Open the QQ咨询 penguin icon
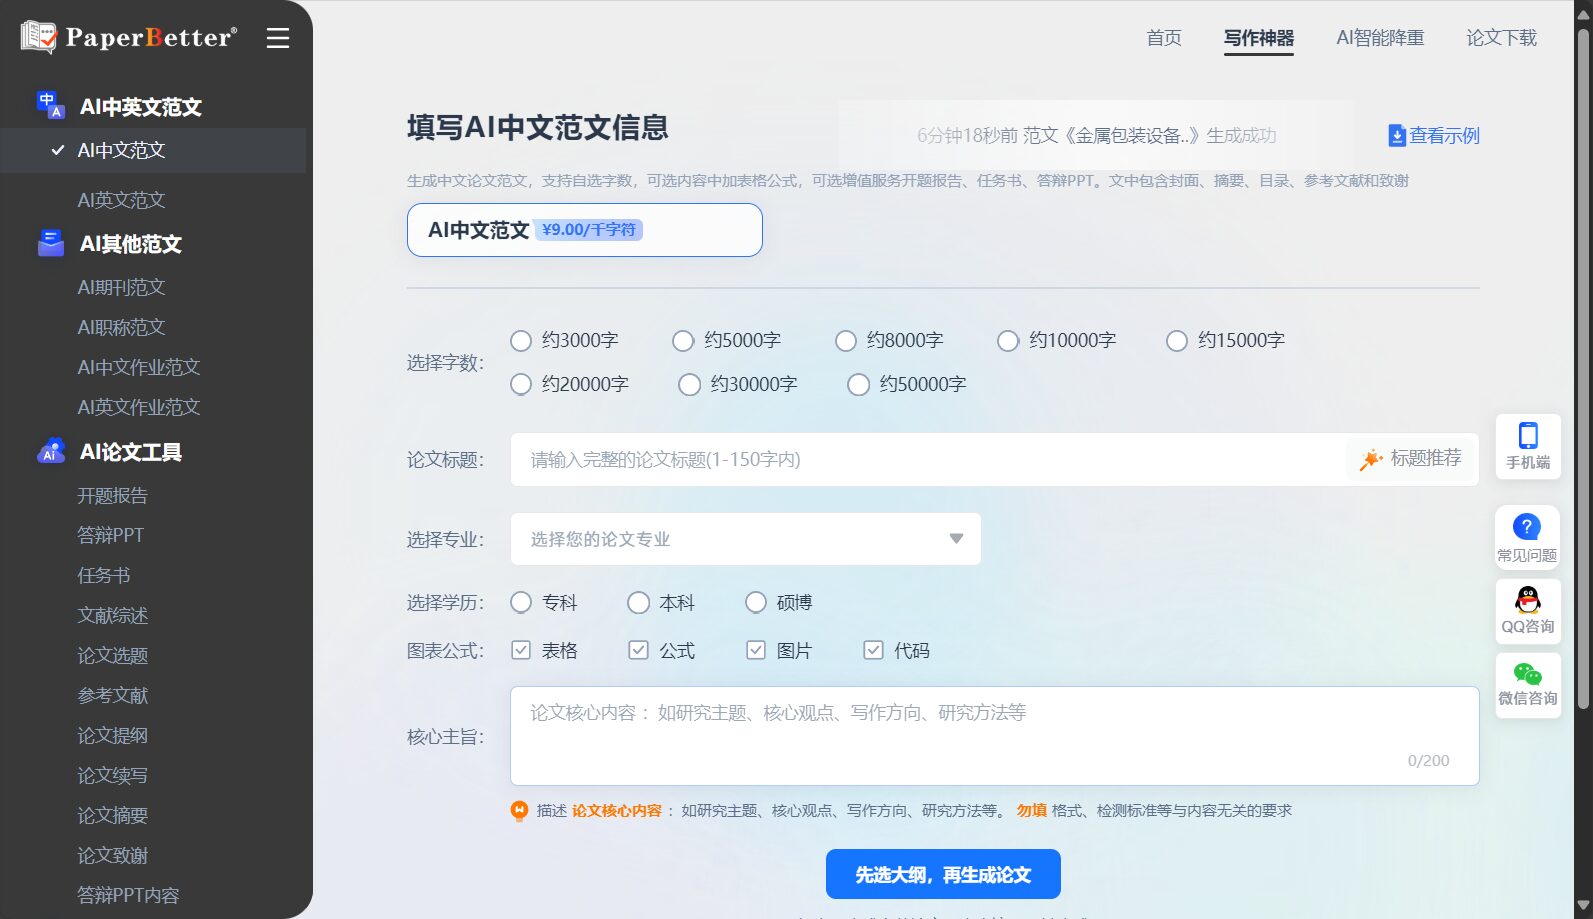The image size is (1593, 919). pos(1528,600)
